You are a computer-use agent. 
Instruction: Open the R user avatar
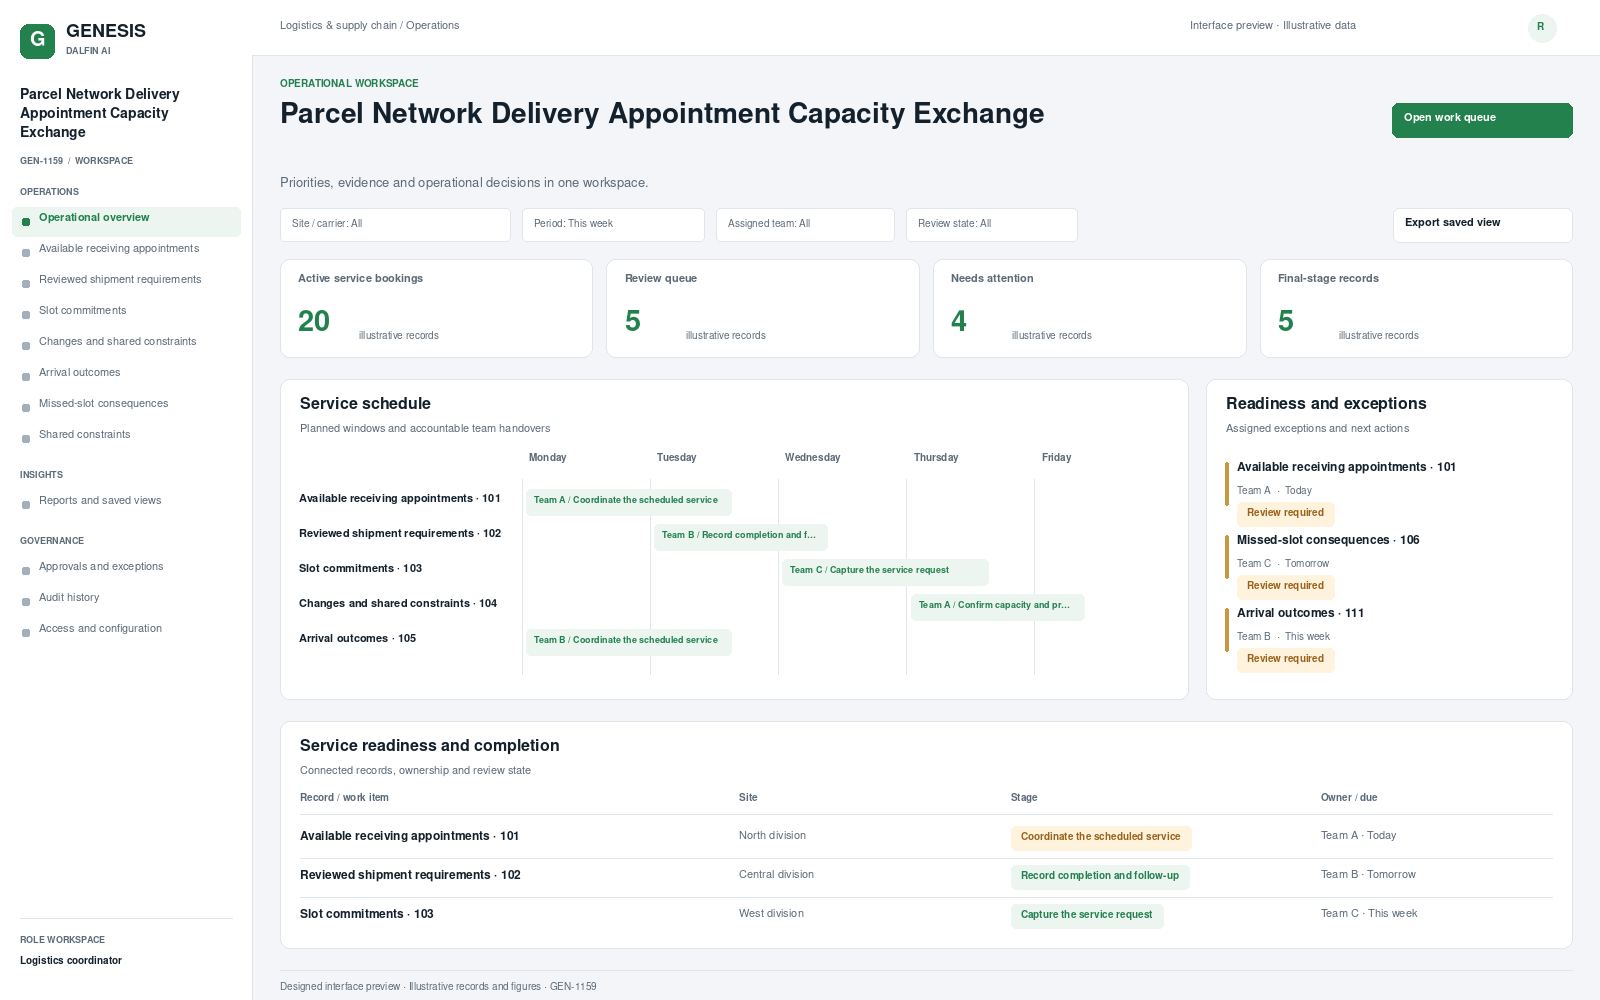pyautogui.click(x=1542, y=28)
